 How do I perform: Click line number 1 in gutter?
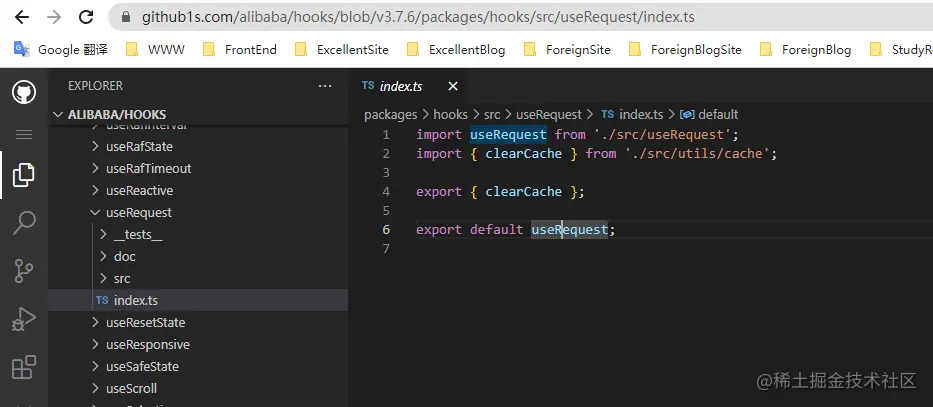coord(386,134)
